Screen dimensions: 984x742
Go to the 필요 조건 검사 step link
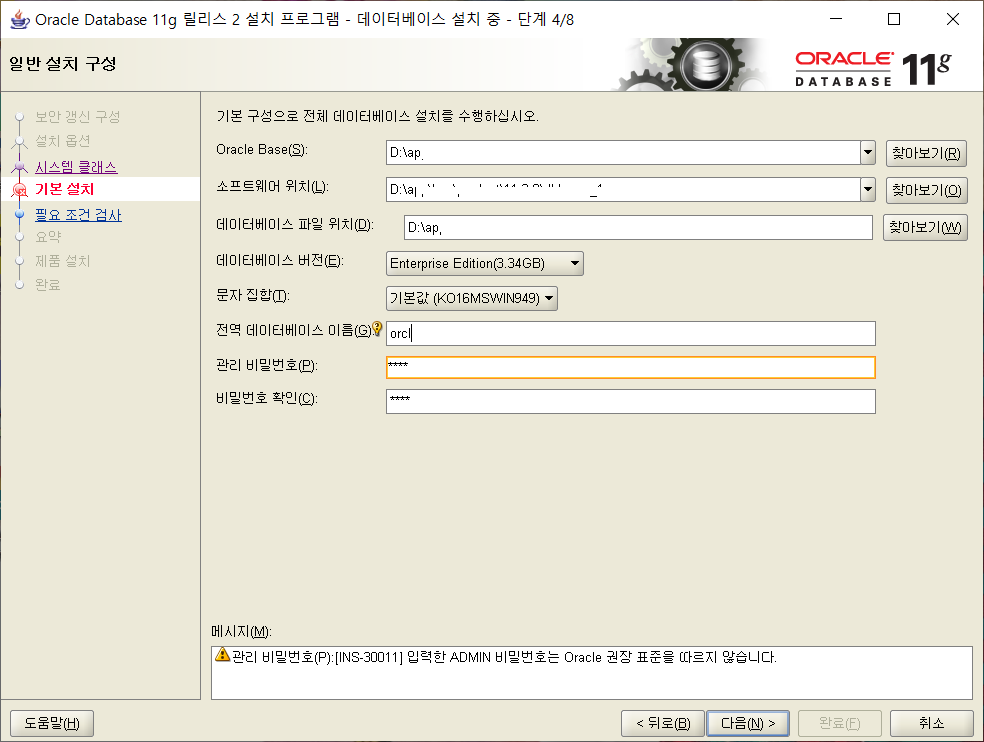click(x=78, y=215)
